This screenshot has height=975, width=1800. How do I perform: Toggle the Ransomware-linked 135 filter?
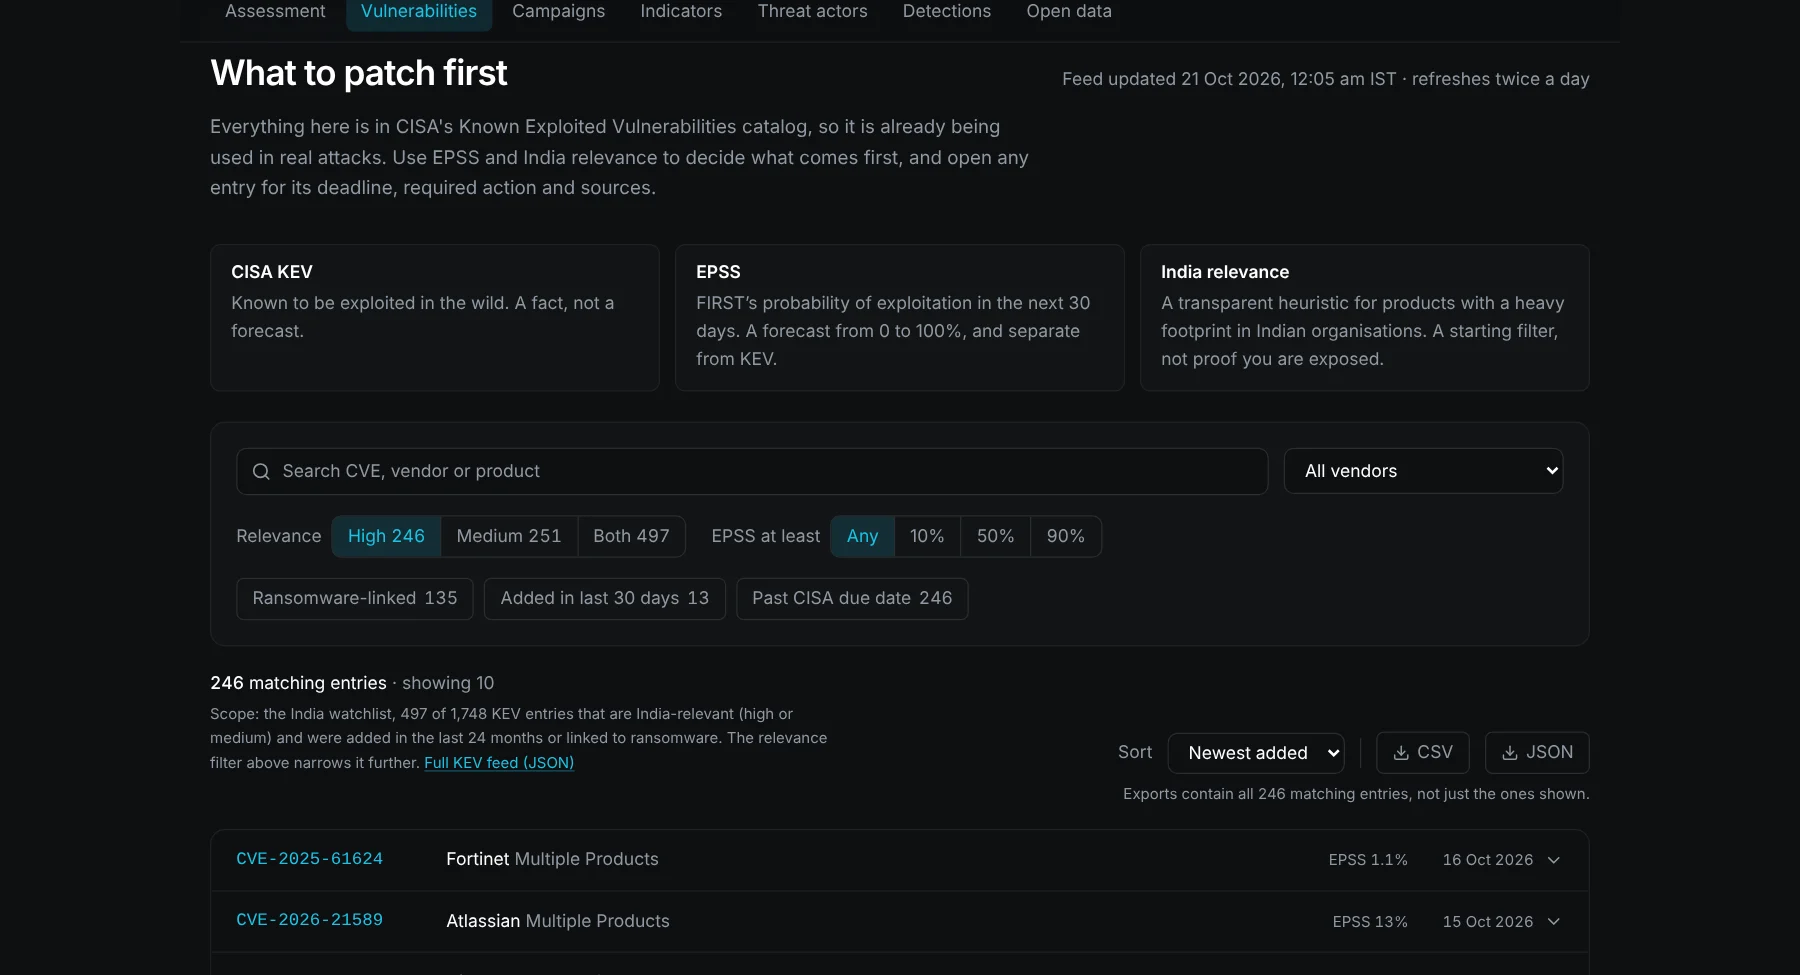(355, 598)
